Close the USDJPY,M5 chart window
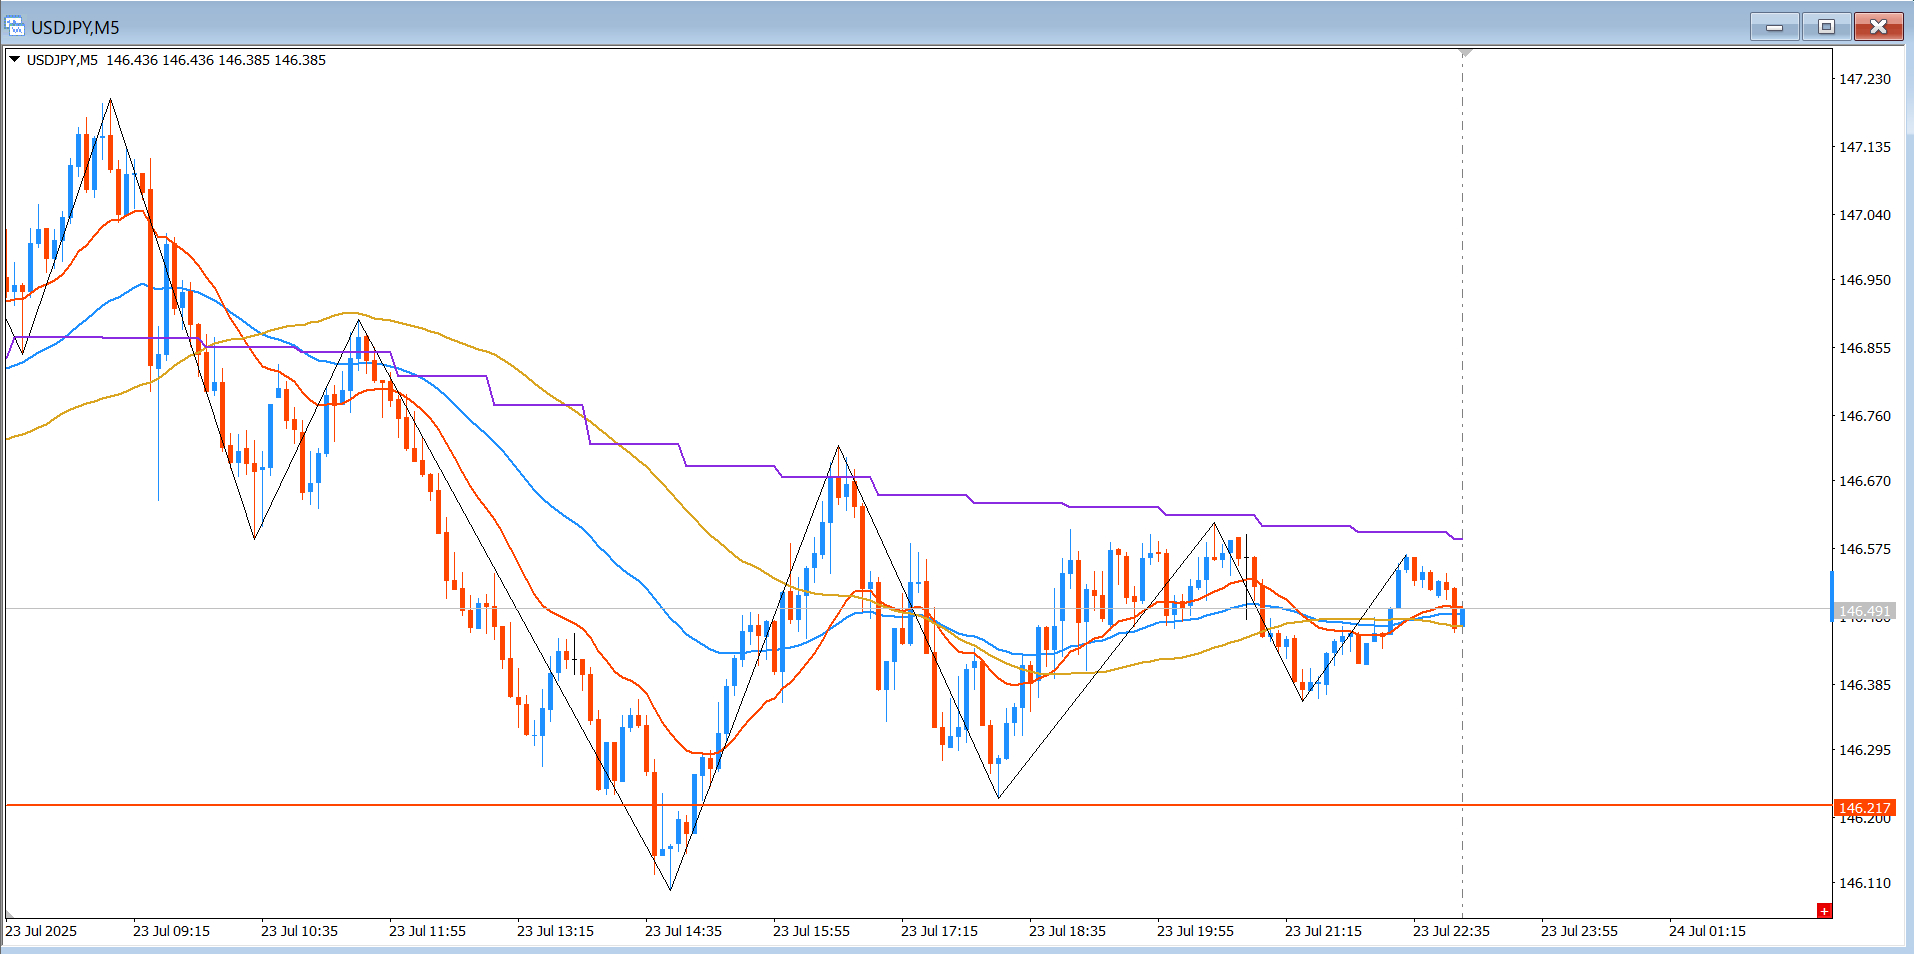The width and height of the screenshot is (1914, 954). (x=1878, y=27)
